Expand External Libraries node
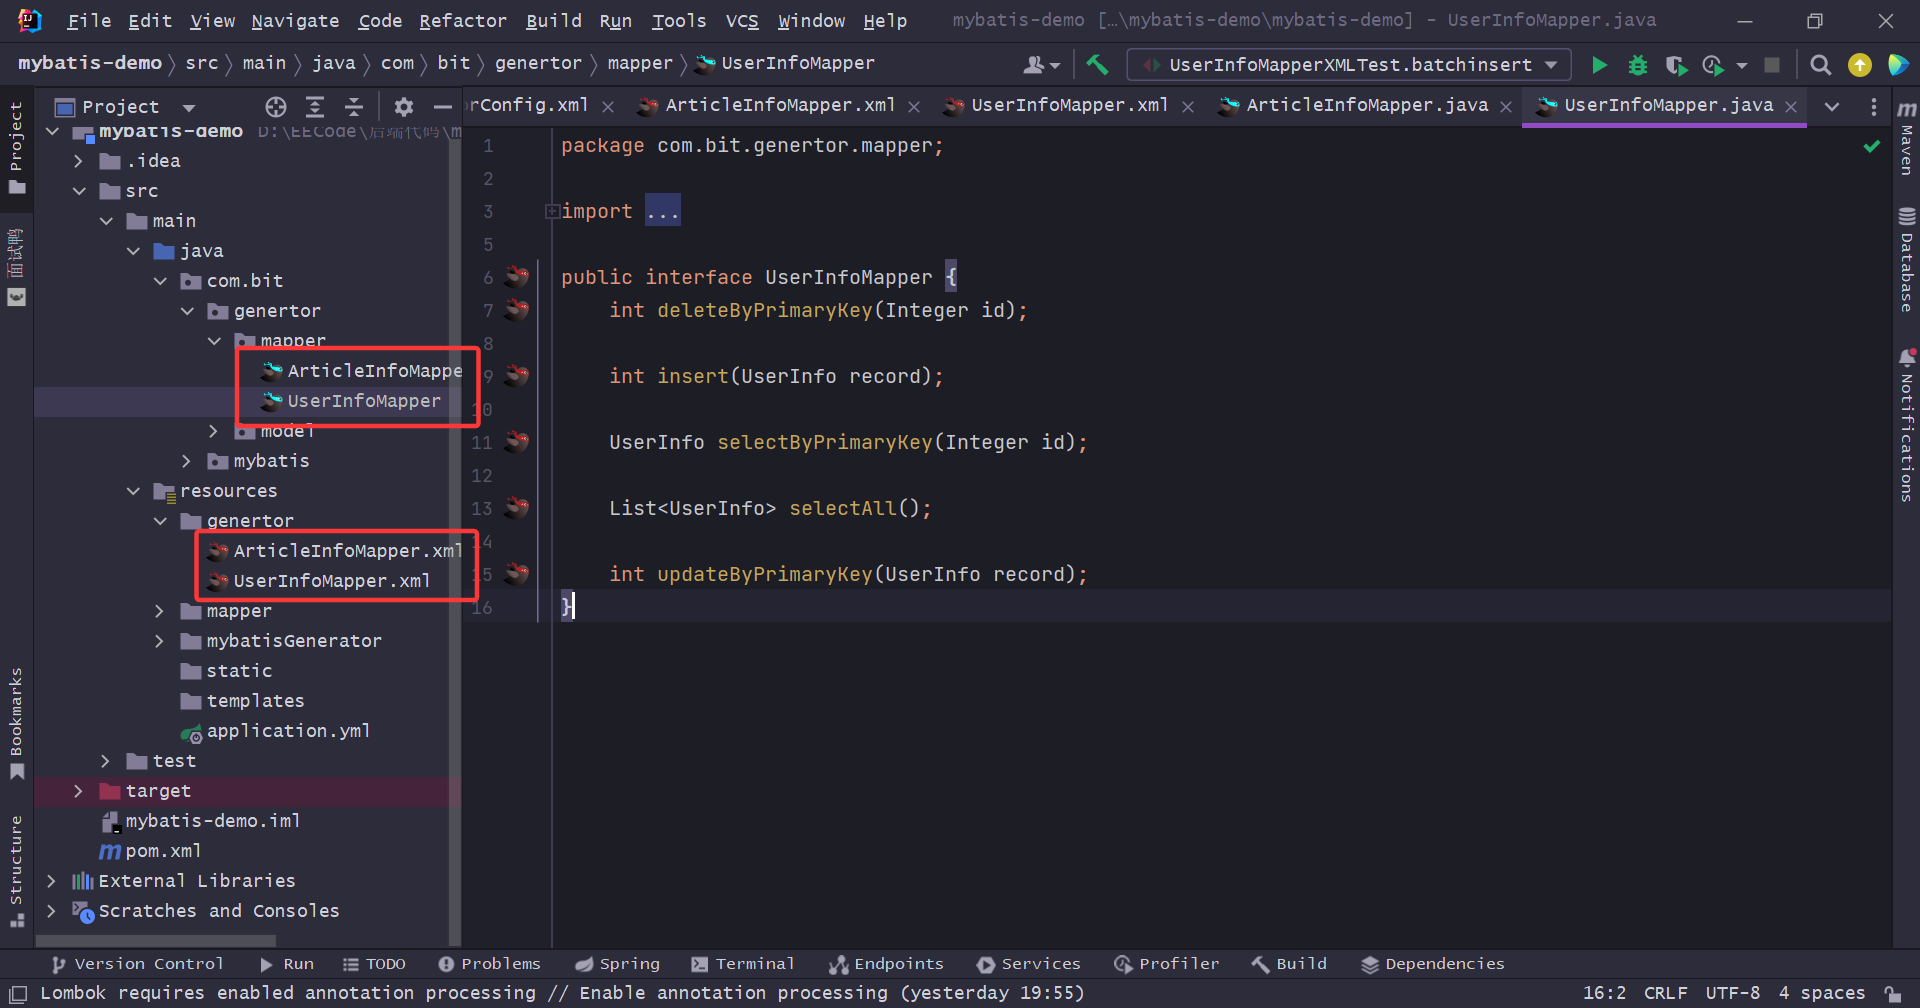 [51, 881]
